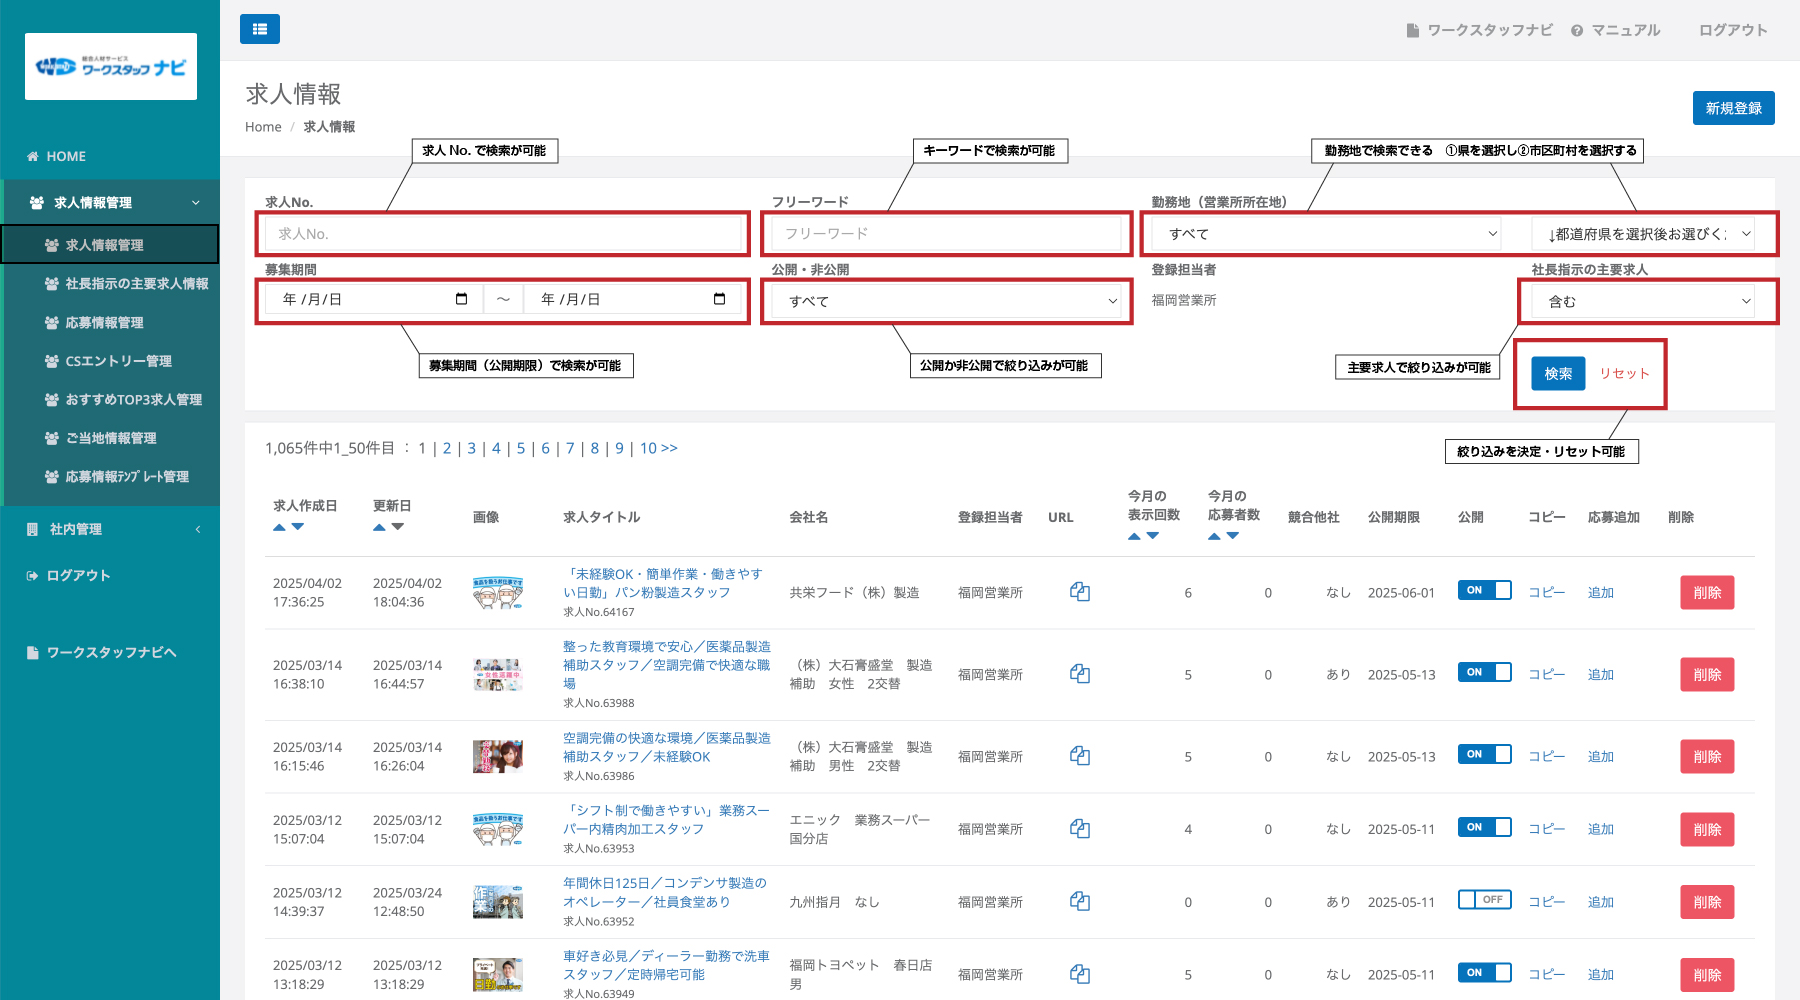
Task: Click the 求人No. input field
Action: tap(502, 234)
